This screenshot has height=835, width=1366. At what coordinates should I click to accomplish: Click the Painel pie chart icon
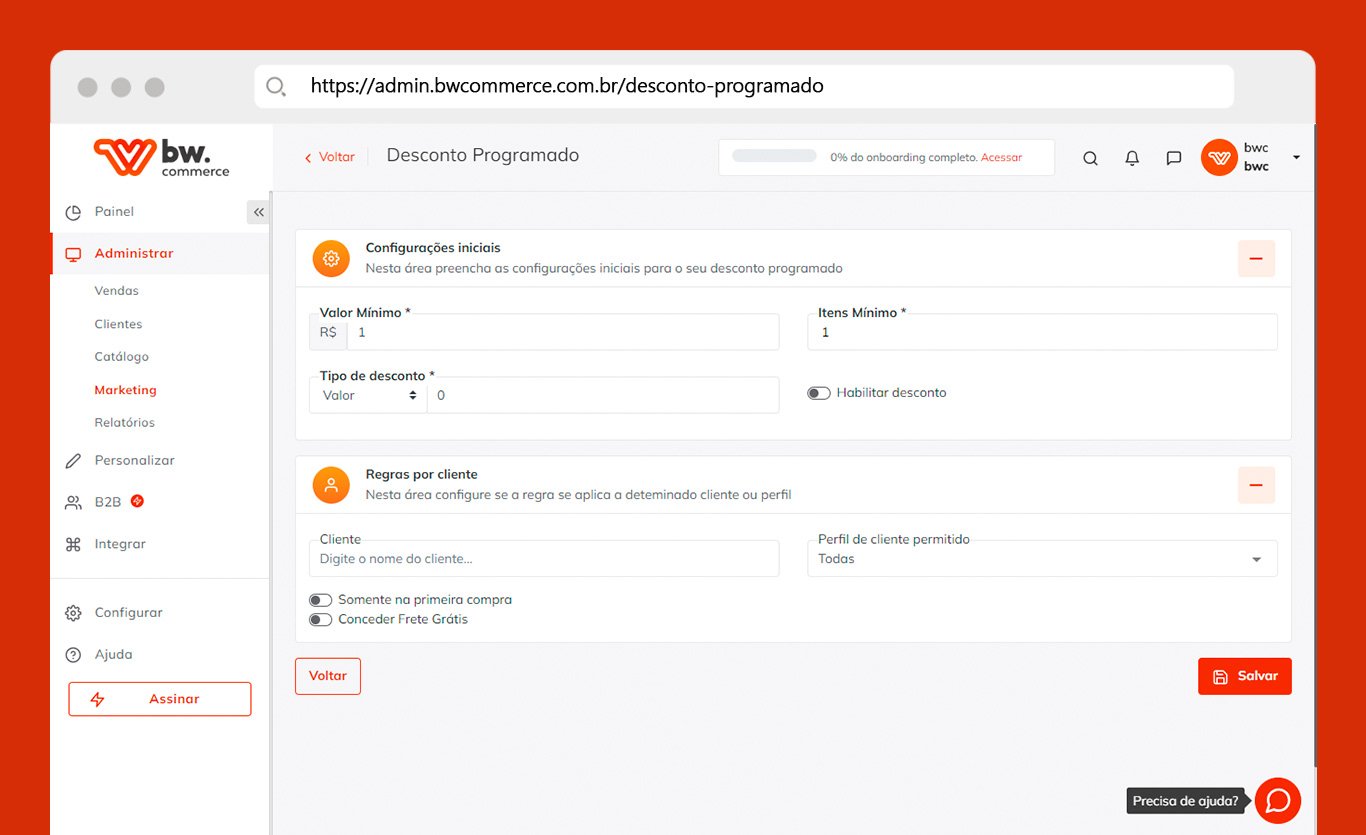pyautogui.click(x=73, y=212)
